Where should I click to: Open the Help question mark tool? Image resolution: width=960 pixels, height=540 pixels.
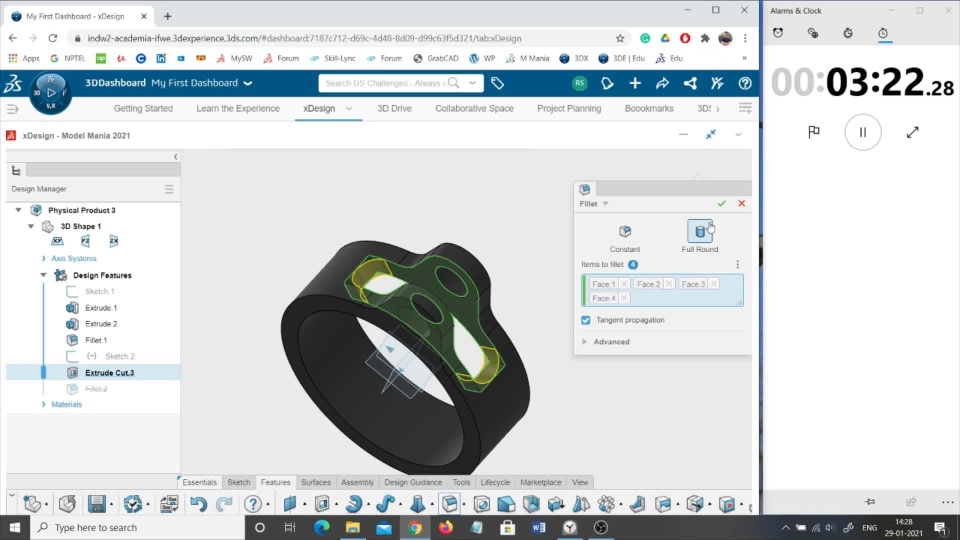coord(252,504)
